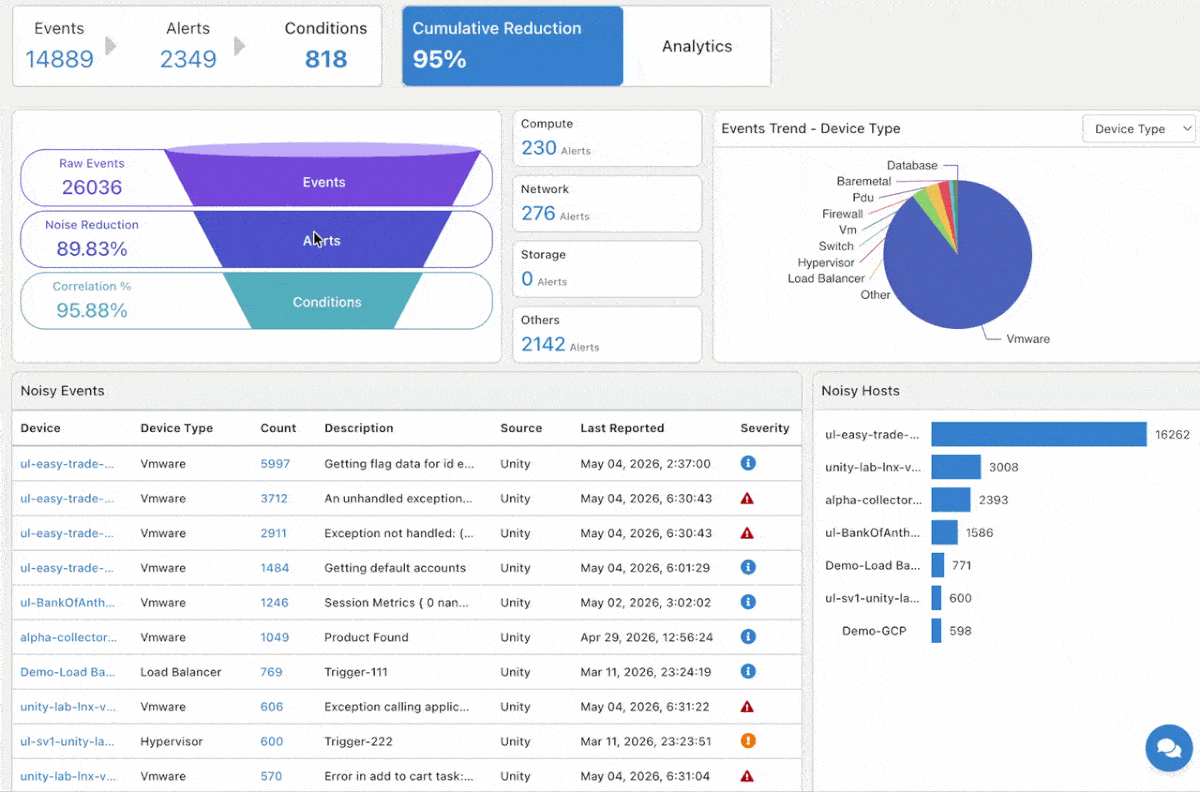Screen dimensions: 1200x792
Task: Click the Load Balancer device type cell
Action: coord(180,672)
